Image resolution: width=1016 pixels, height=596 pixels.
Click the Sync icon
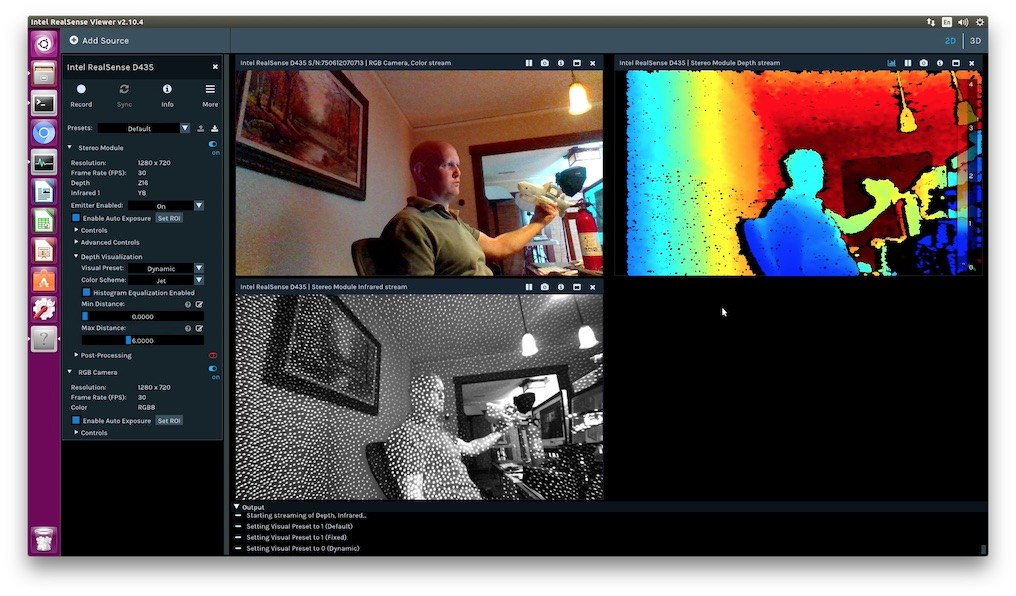click(124, 89)
